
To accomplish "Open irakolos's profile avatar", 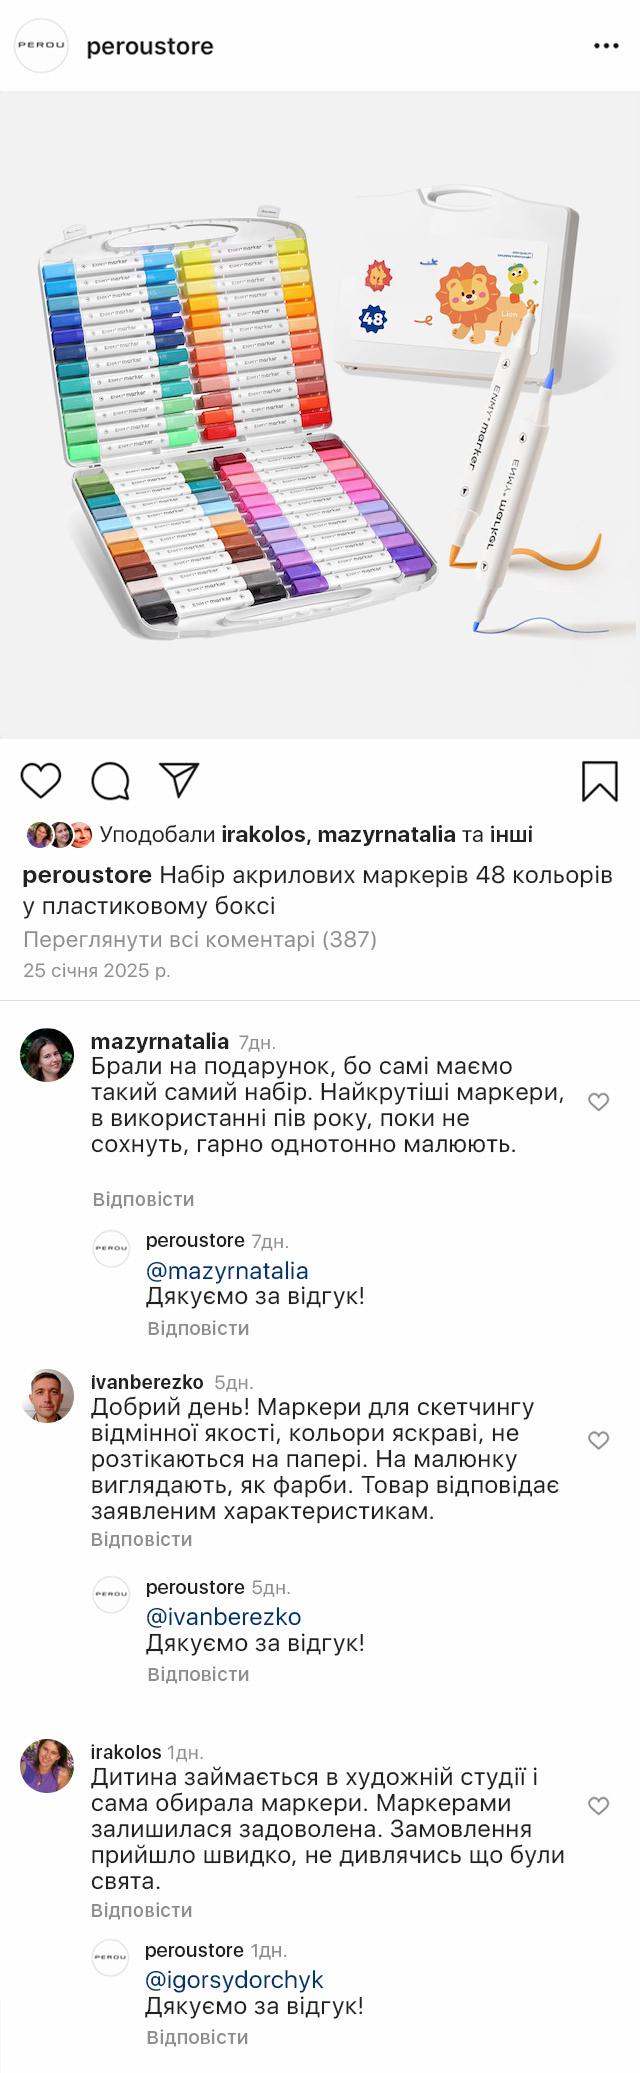I will (x=47, y=1766).
